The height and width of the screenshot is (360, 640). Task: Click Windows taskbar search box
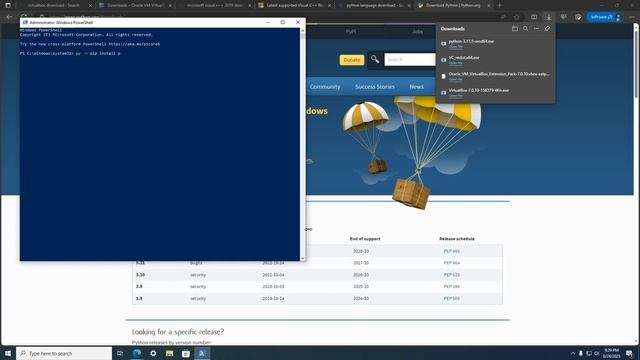point(64,353)
